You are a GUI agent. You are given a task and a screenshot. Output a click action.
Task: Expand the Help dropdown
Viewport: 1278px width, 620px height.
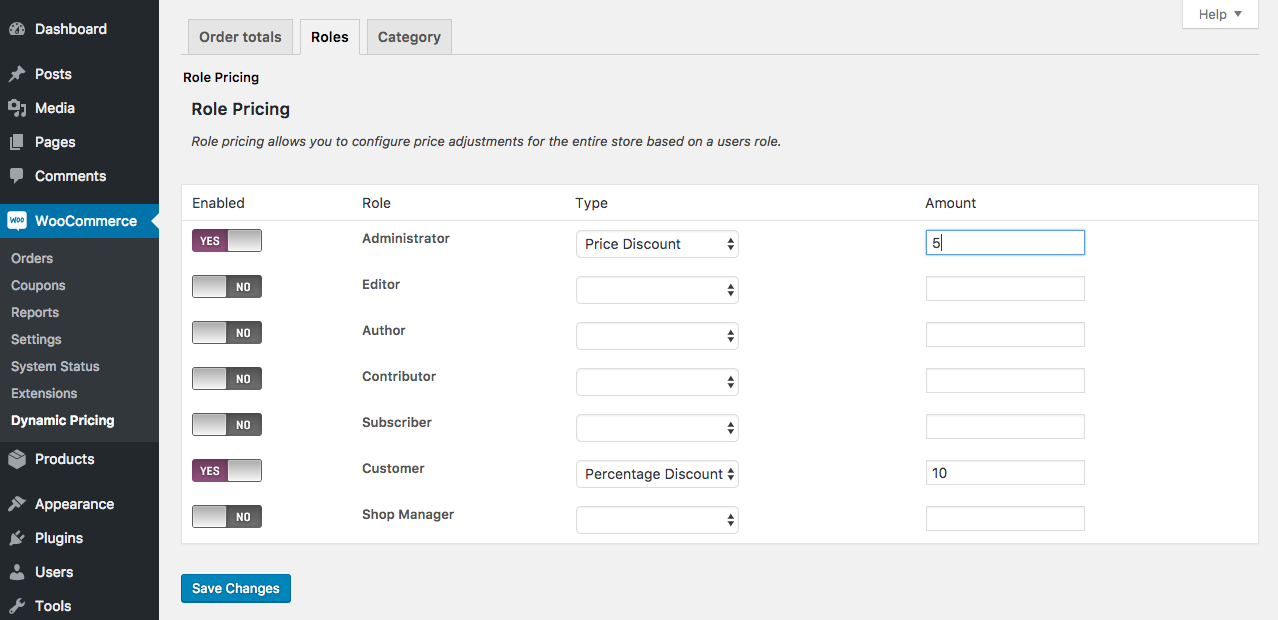1219,14
